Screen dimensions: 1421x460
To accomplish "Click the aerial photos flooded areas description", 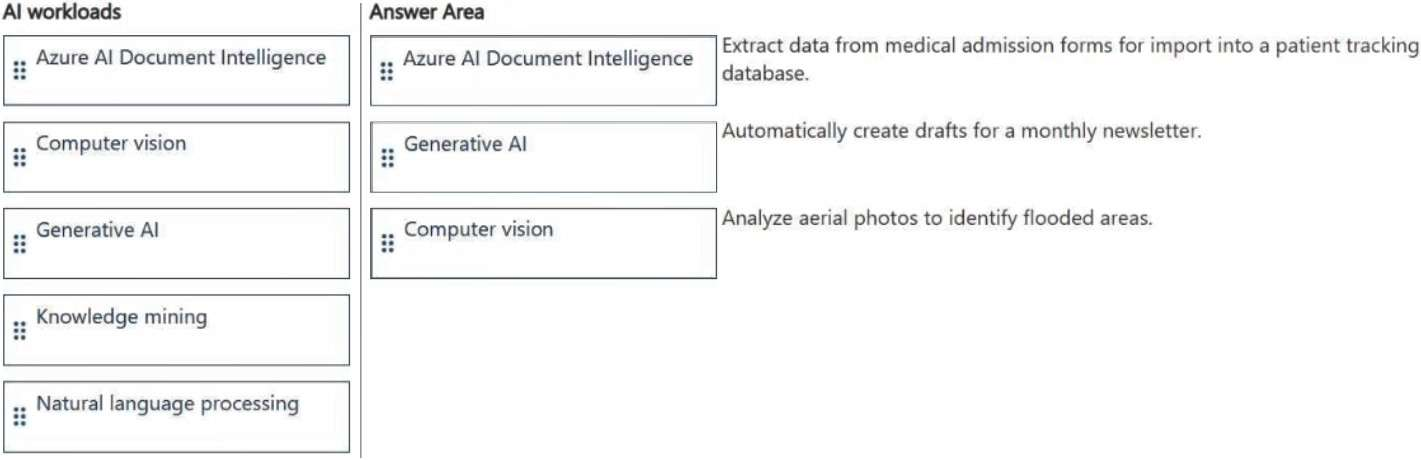I will click(x=937, y=218).
